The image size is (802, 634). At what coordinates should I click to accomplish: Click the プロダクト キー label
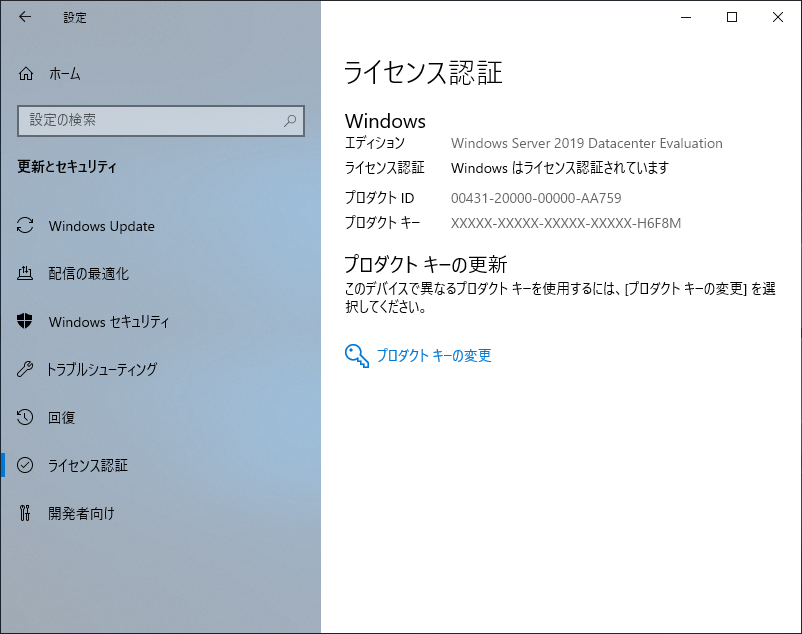tap(383, 222)
